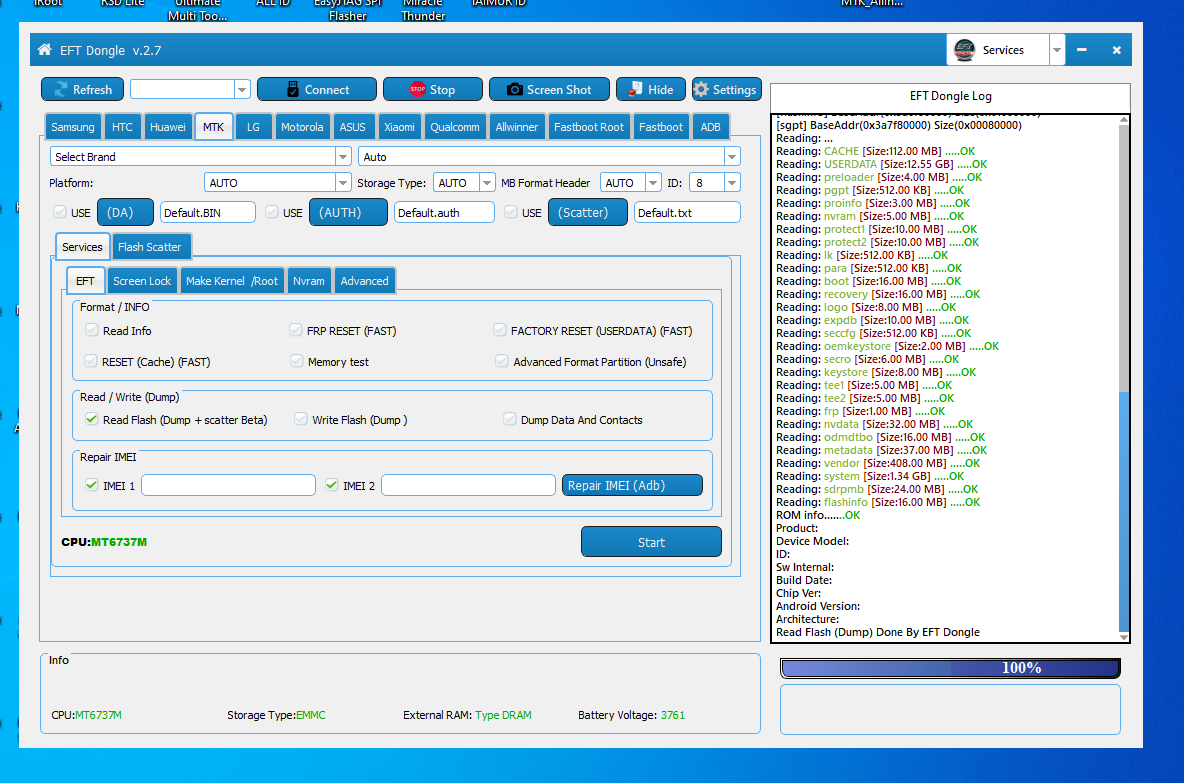
Task: Open the Make Kernel /Root tab
Action: (x=232, y=281)
